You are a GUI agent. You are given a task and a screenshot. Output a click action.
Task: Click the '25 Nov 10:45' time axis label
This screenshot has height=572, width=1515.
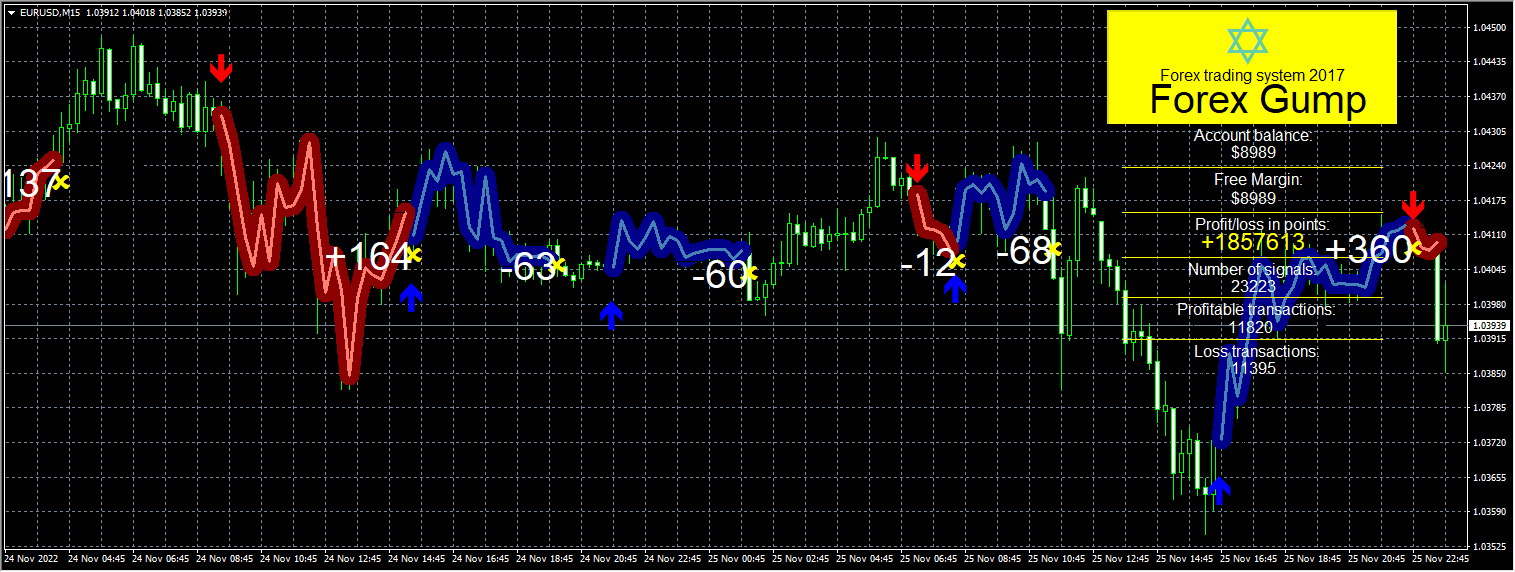coord(1059,558)
